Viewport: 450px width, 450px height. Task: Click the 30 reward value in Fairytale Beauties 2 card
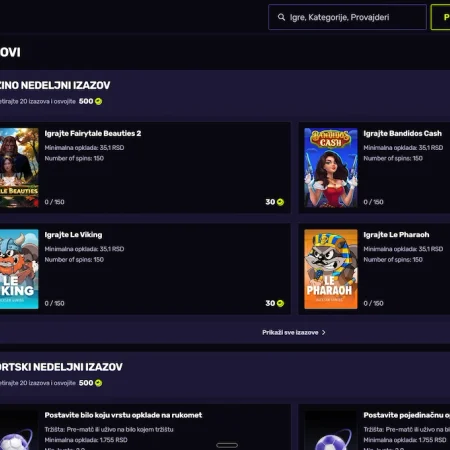(x=270, y=202)
